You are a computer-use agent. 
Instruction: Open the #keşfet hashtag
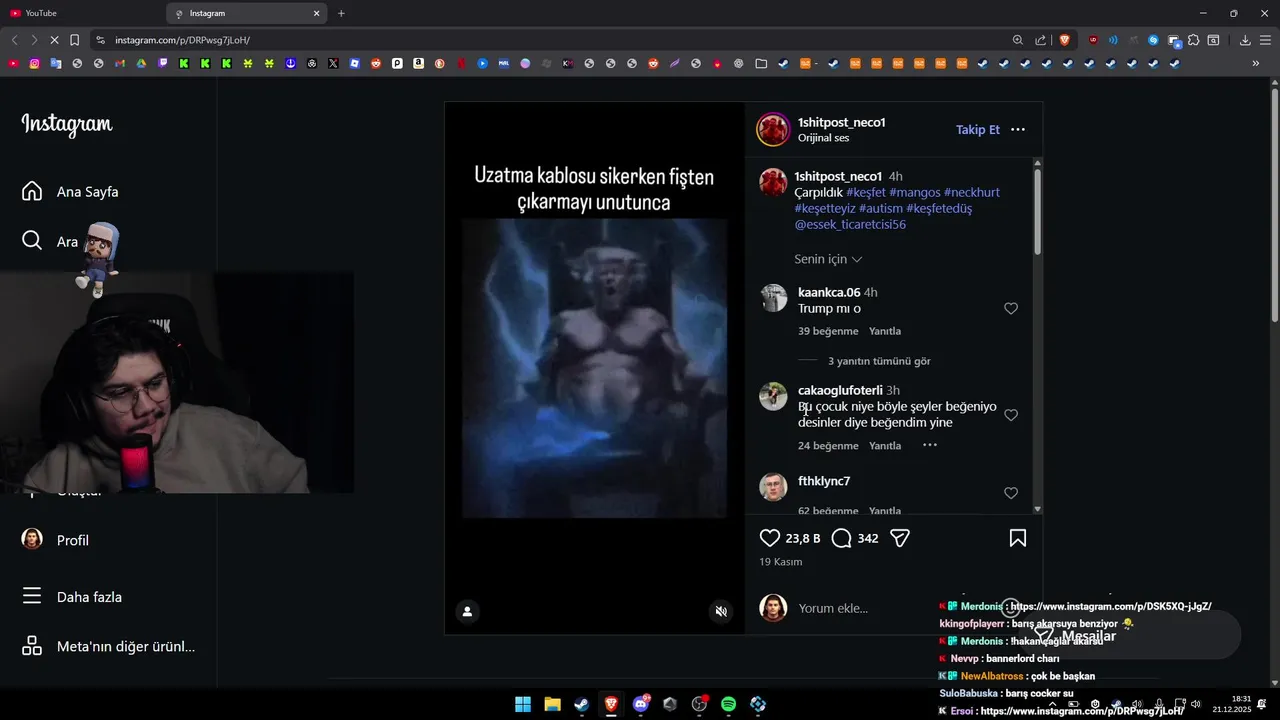865,192
